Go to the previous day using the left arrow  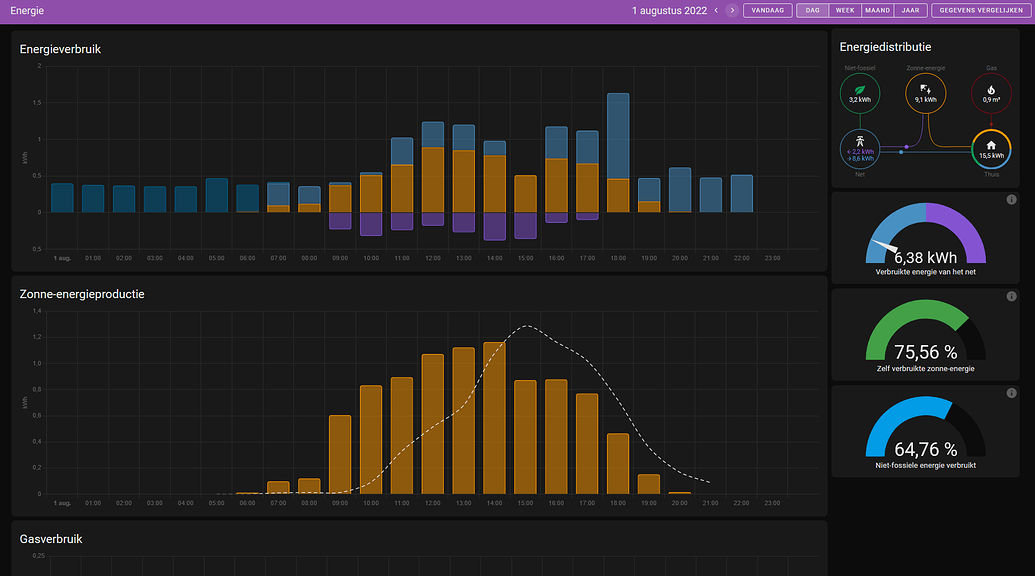pos(716,10)
